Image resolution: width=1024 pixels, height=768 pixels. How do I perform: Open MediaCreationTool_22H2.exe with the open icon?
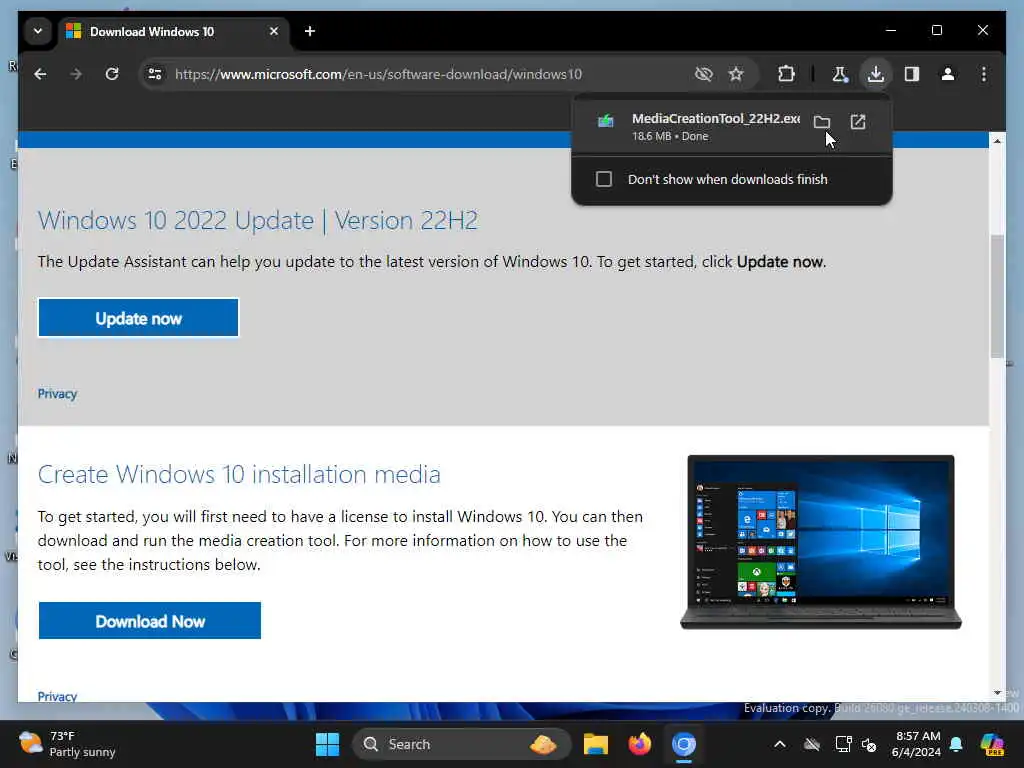click(x=857, y=122)
